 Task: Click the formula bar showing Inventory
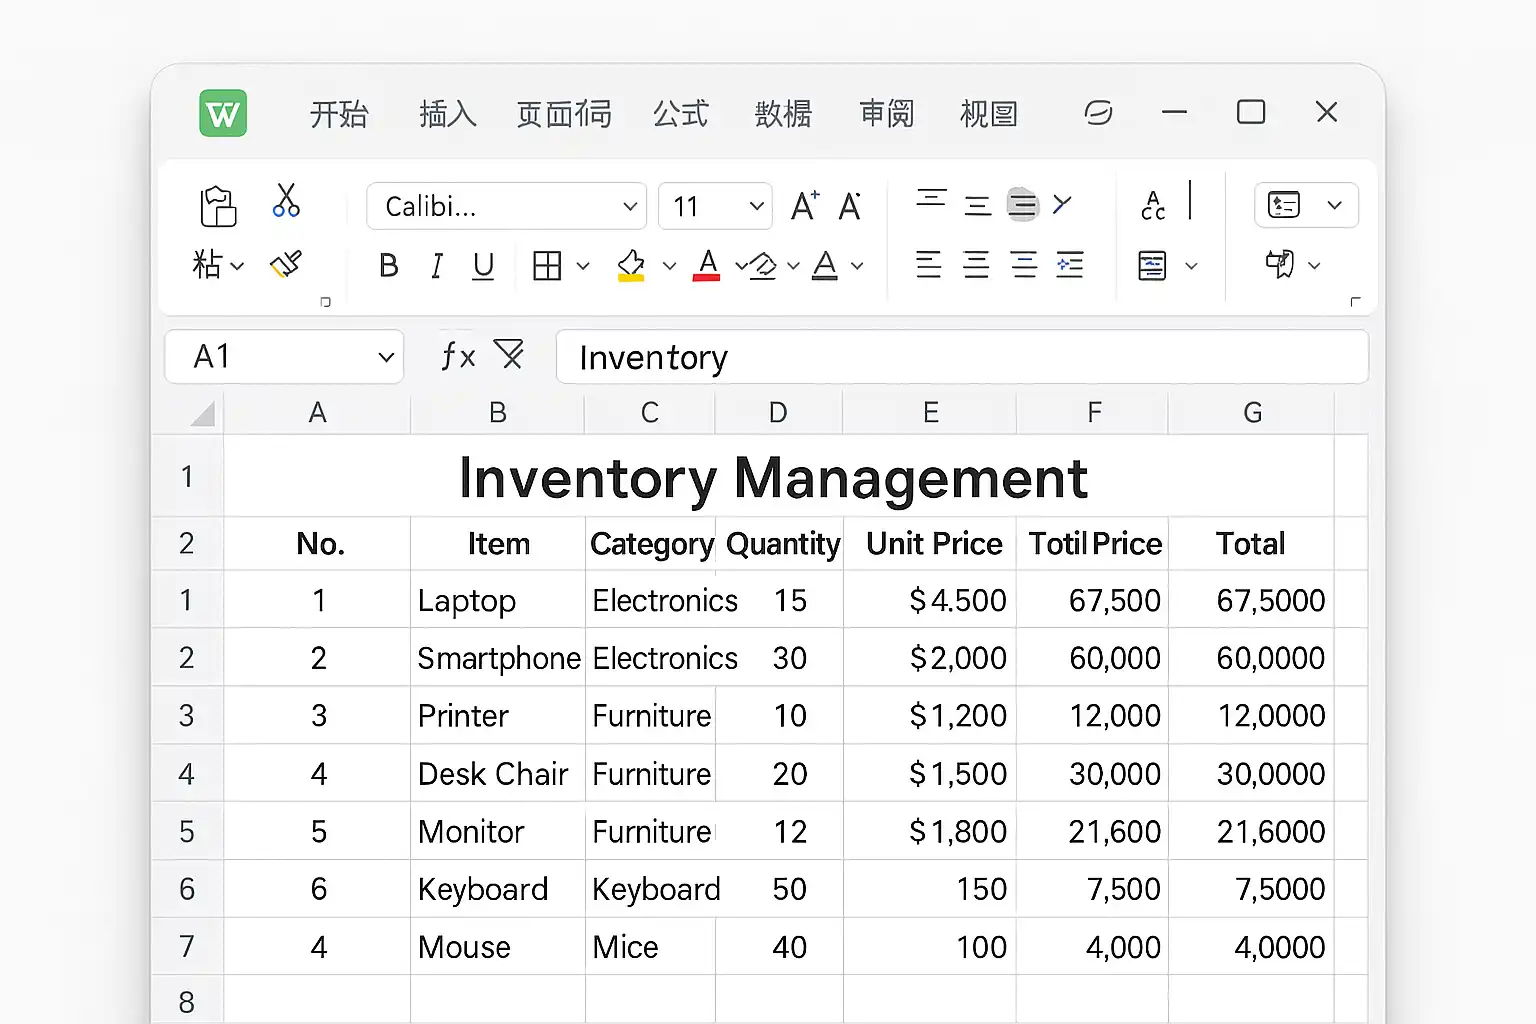coord(960,357)
